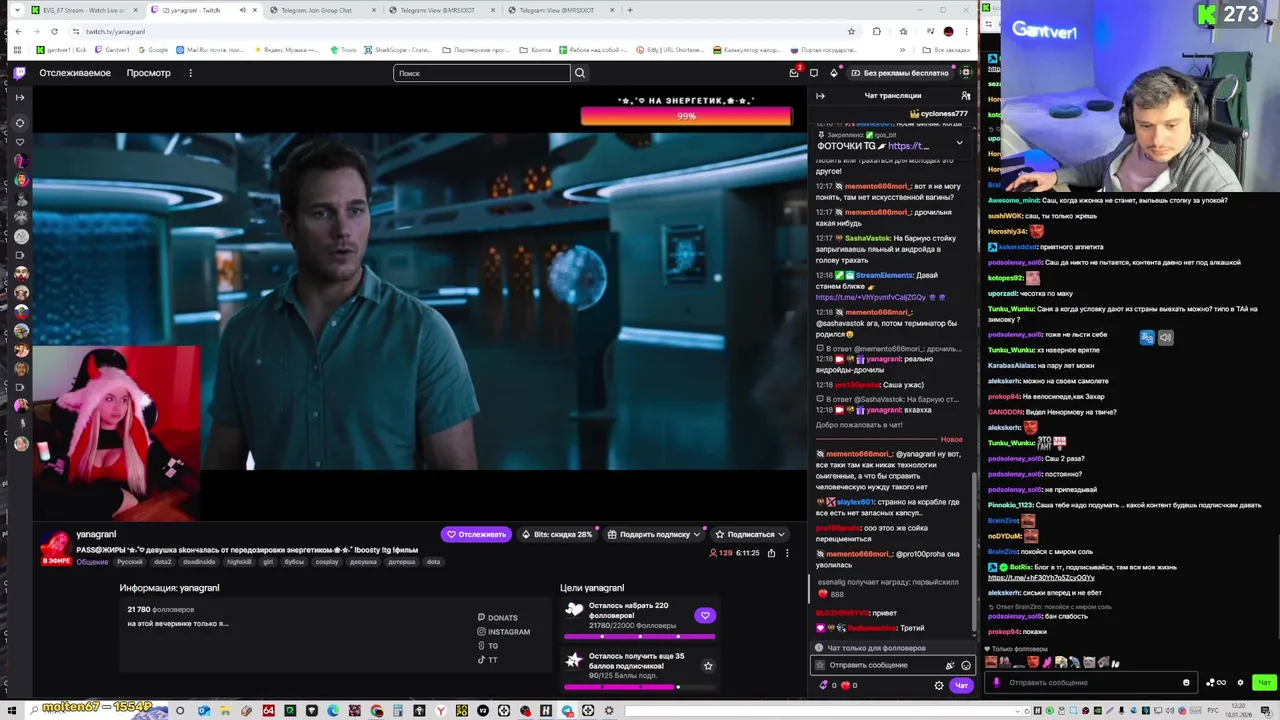Click the dota2 stream tag
Viewport: 1280px width, 720px height.
[162, 562]
